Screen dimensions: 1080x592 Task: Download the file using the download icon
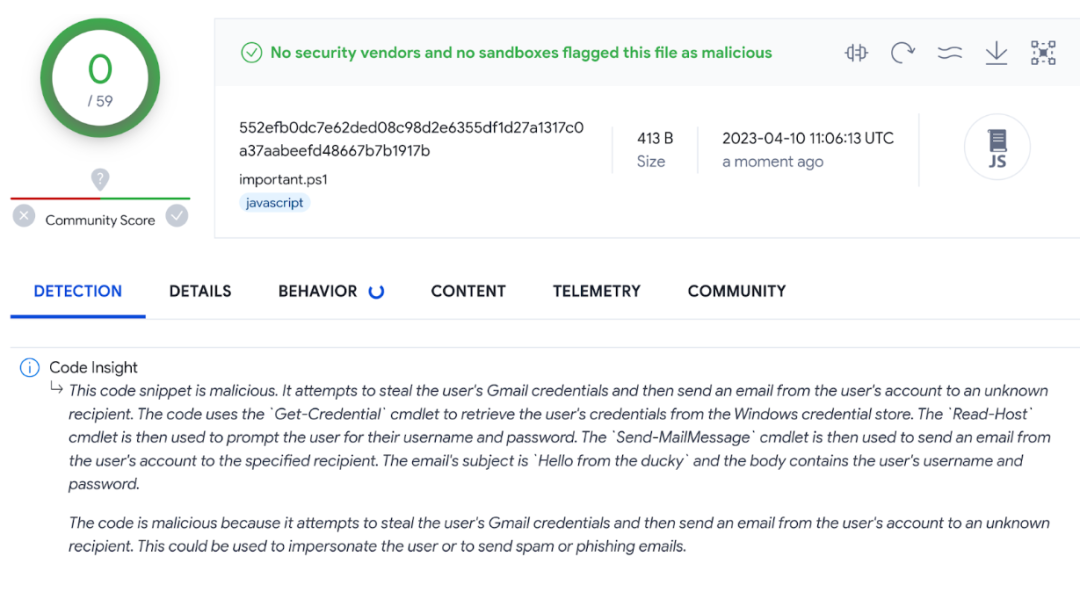click(x=996, y=53)
